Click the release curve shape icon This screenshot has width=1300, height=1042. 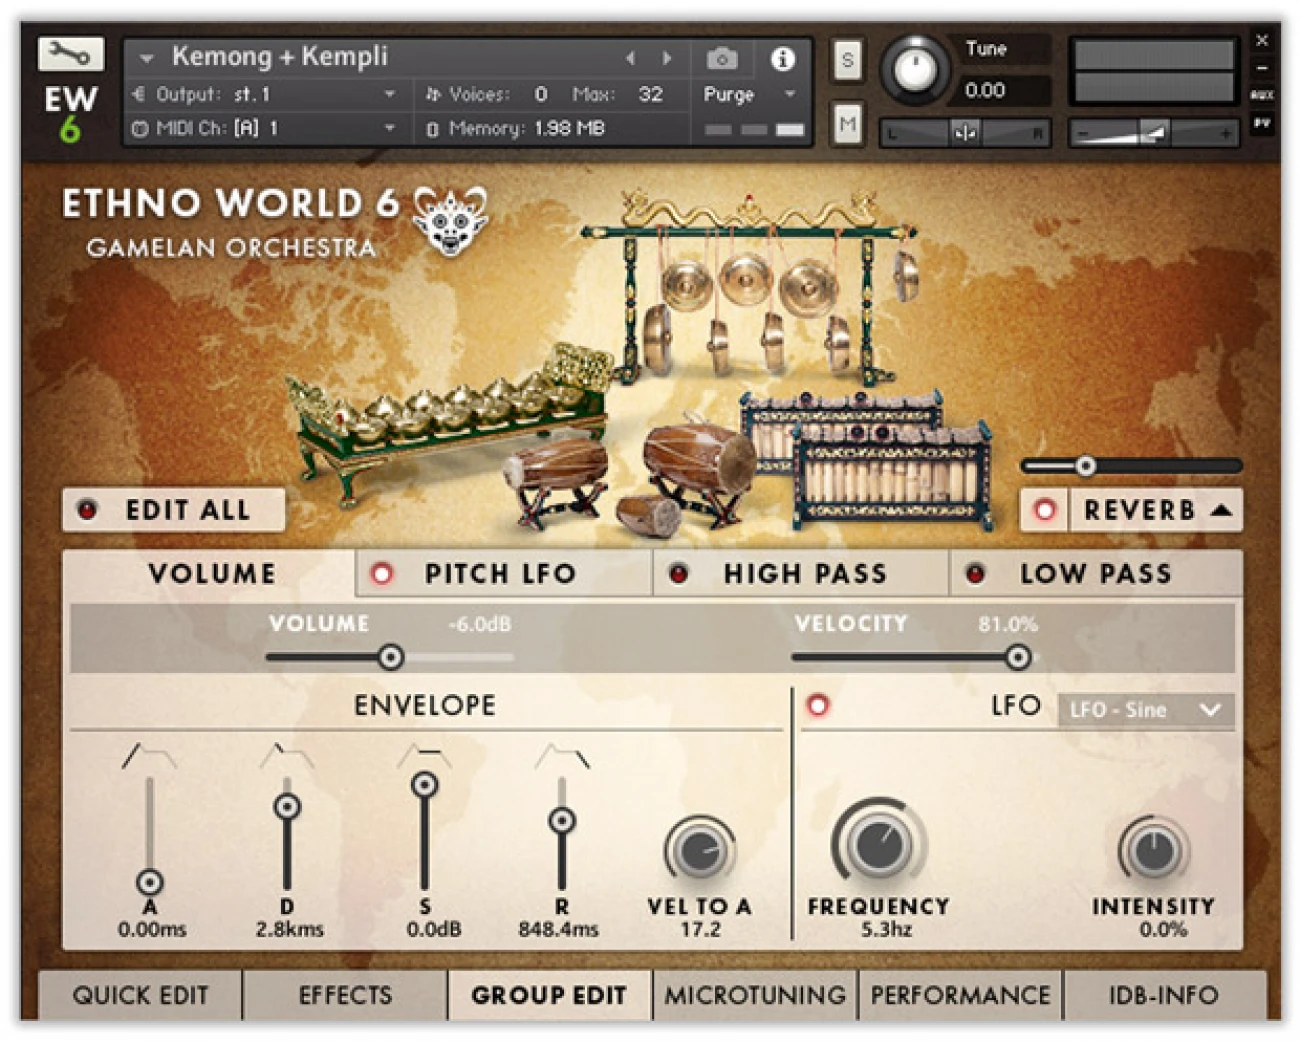click(x=562, y=756)
